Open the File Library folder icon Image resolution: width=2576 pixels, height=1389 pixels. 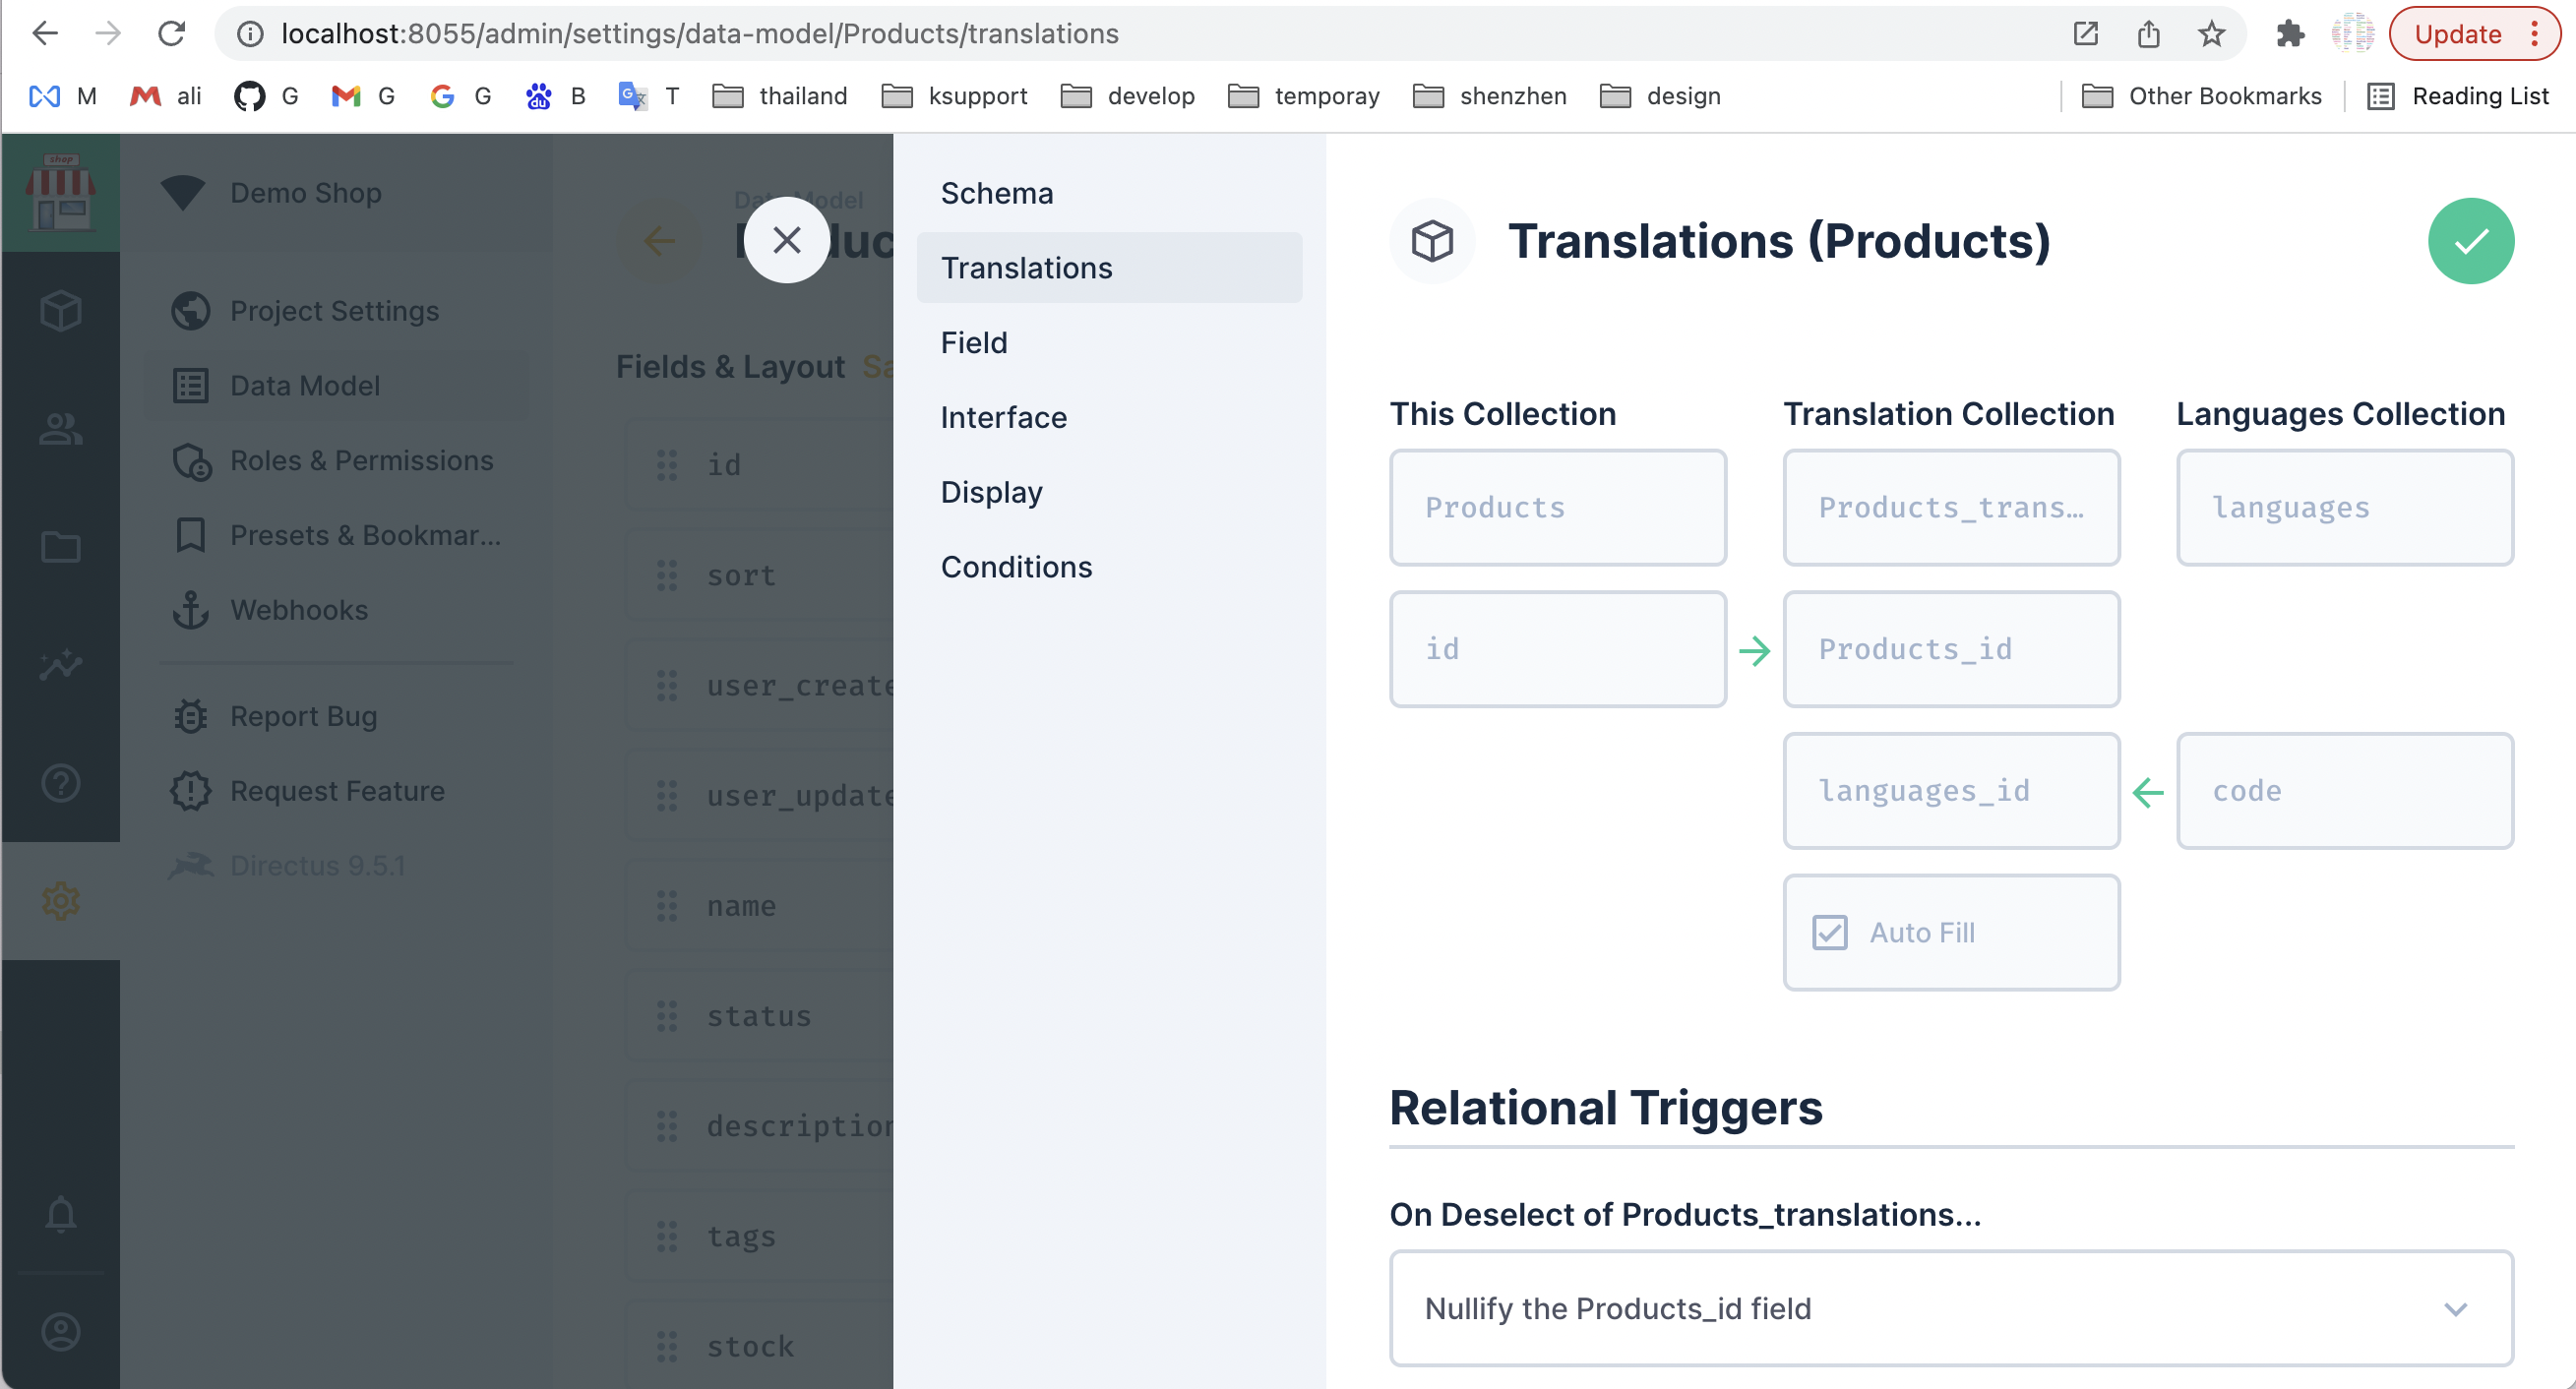[x=60, y=547]
